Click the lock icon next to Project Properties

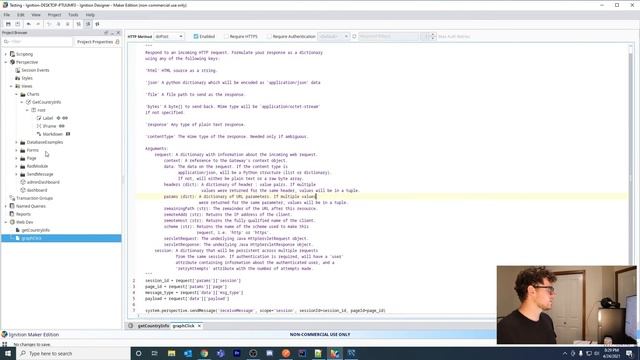pyautogui.click(x=118, y=42)
